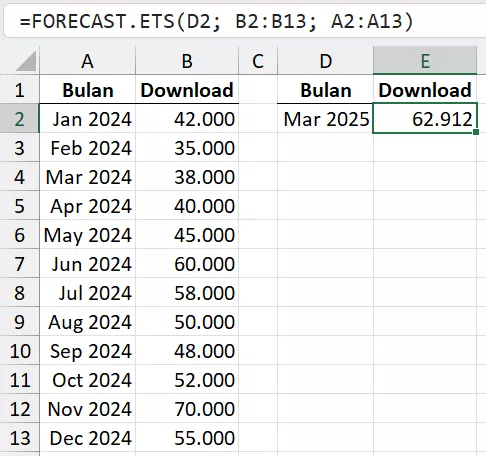Select row 4 header
The width and height of the screenshot is (486, 456).
tap(19, 177)
